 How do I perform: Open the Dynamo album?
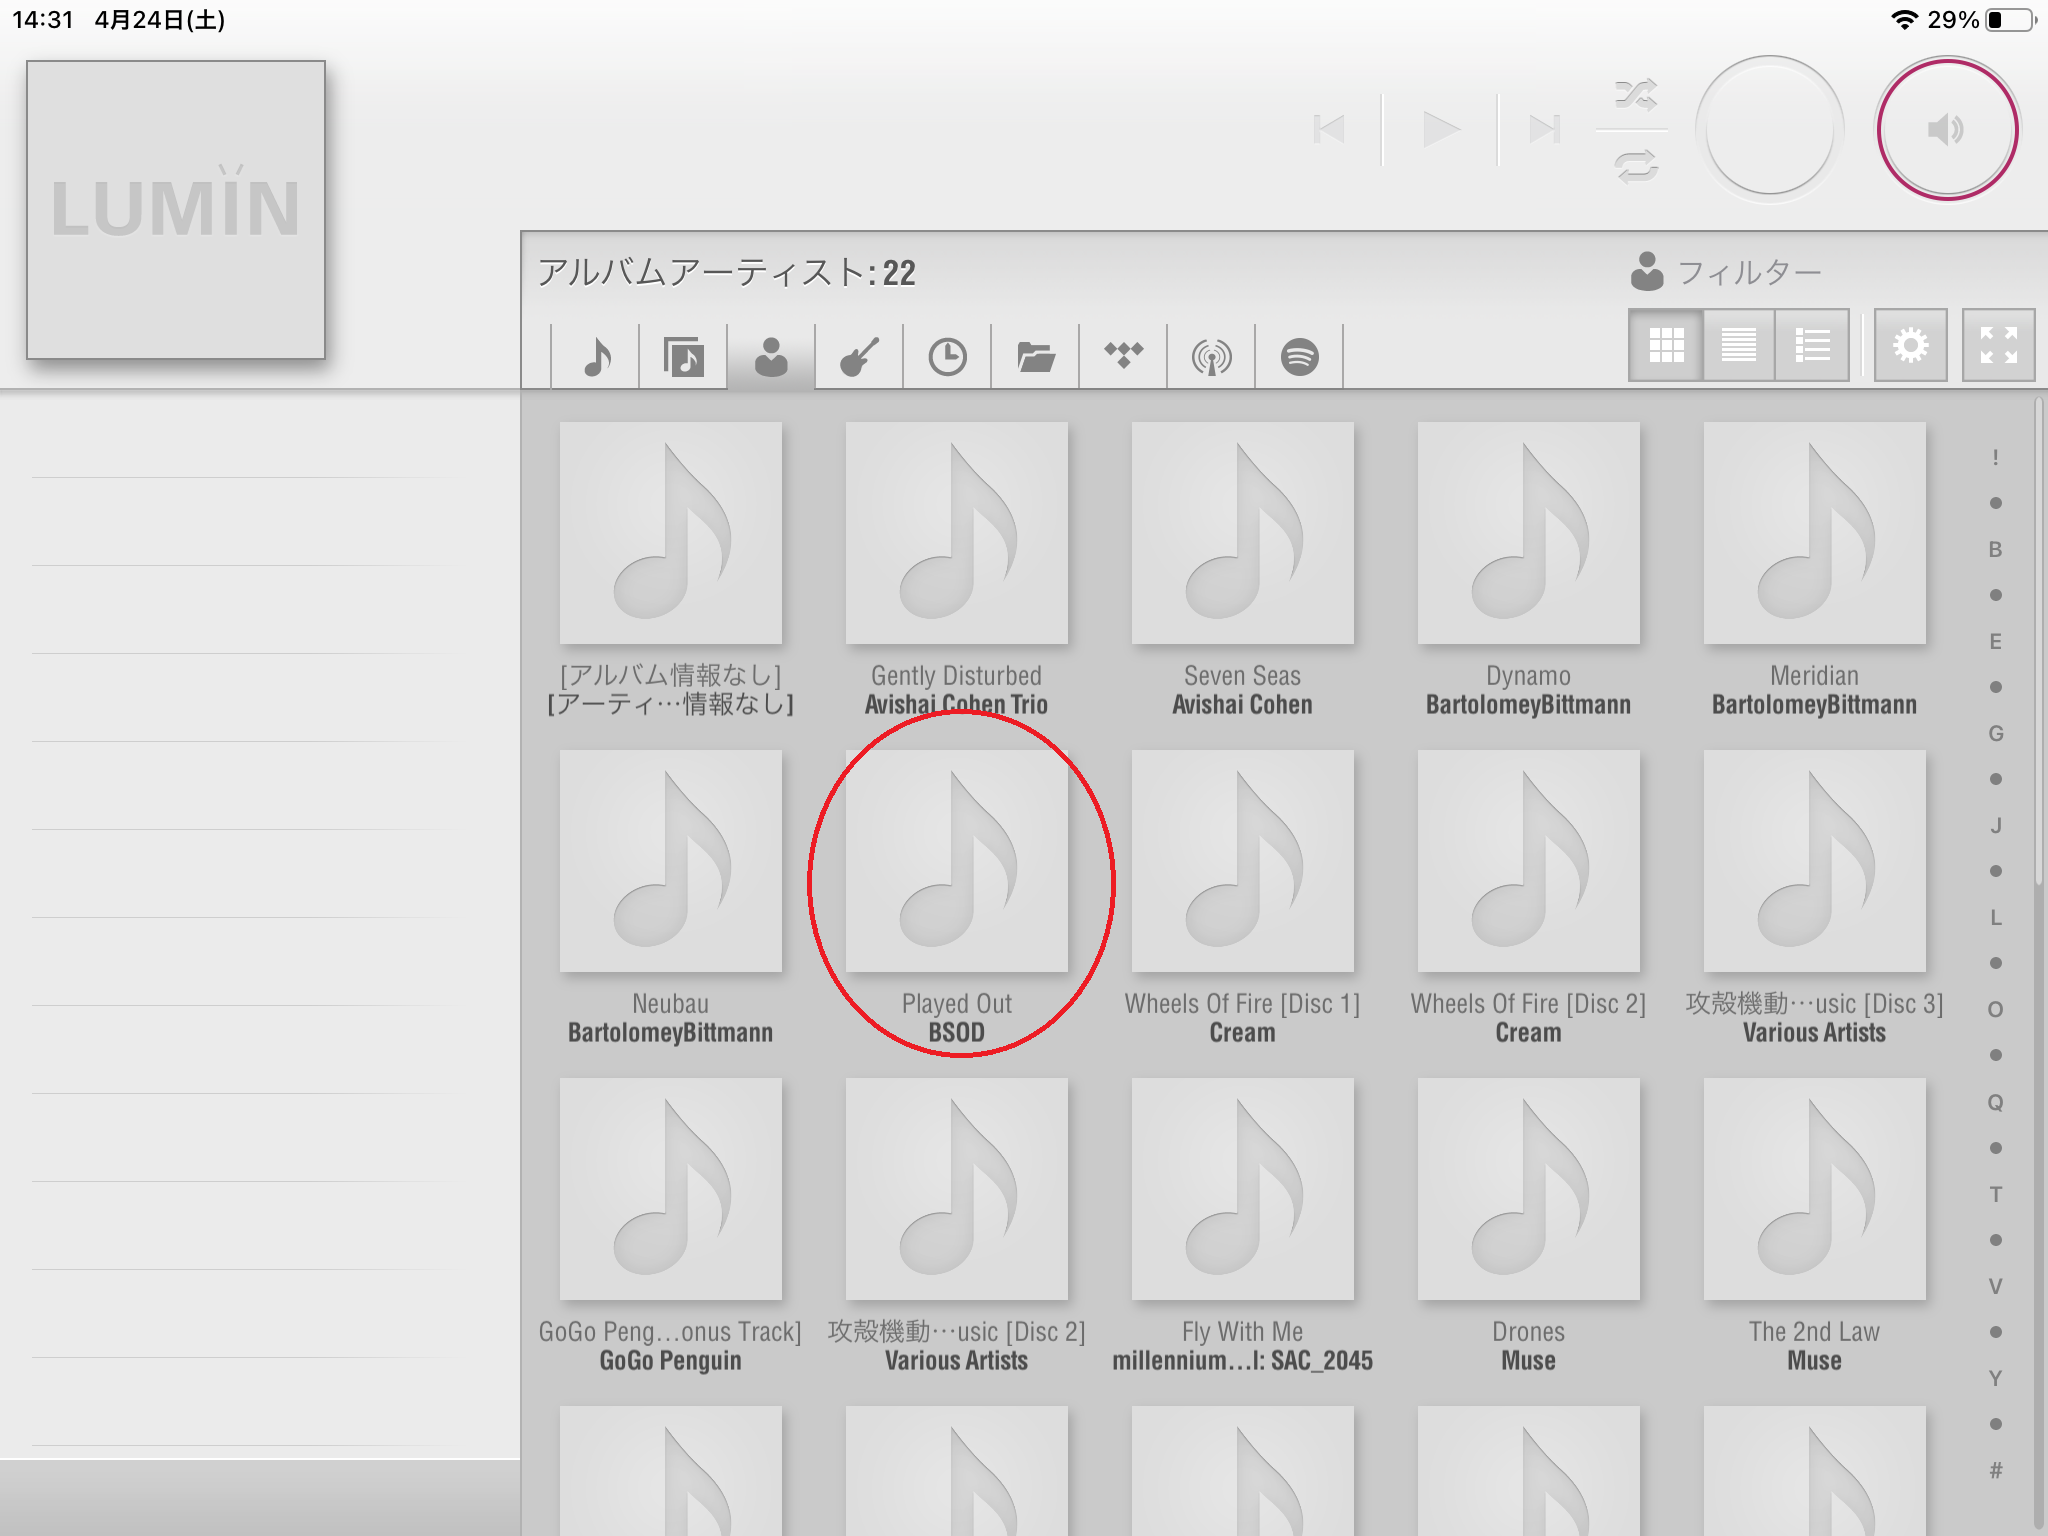point(1529,533)
